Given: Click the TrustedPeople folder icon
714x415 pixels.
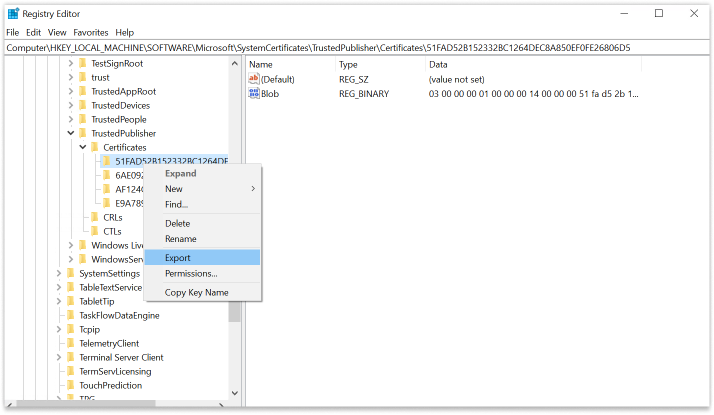Looking at the screenshot, I should tap(83, 119).
